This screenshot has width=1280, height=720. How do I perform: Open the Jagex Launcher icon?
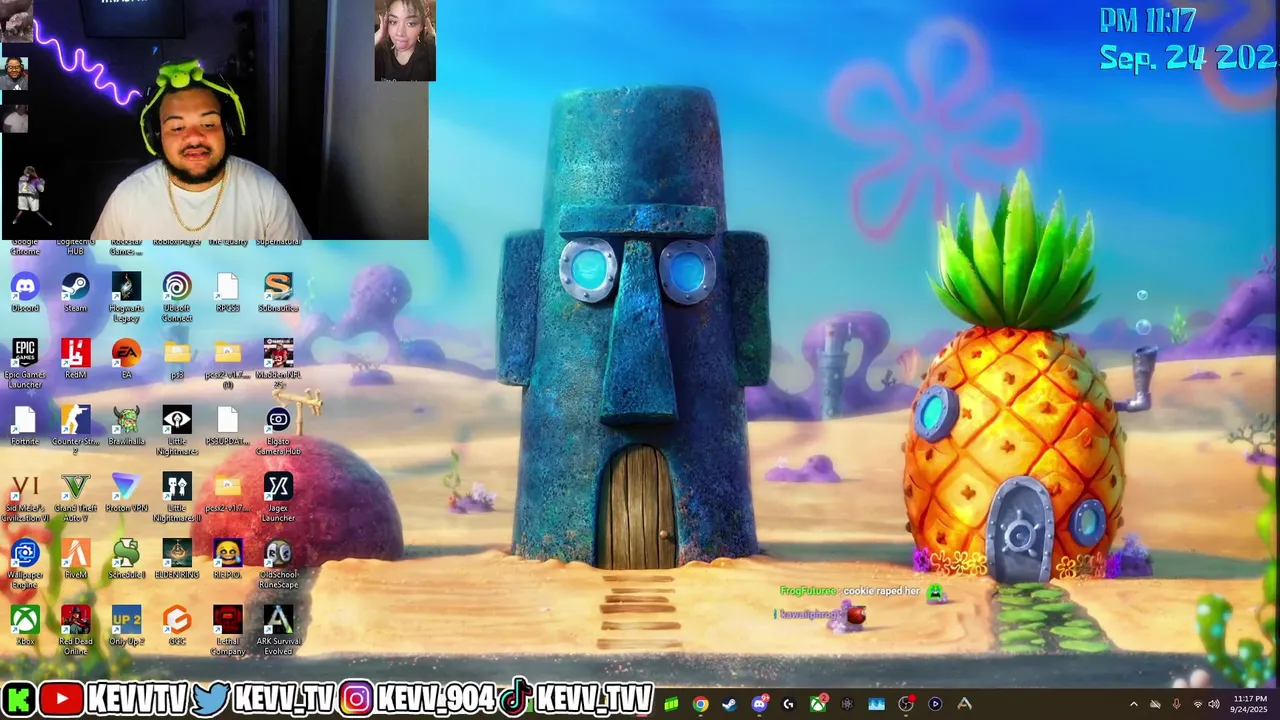tap(278, 497)
